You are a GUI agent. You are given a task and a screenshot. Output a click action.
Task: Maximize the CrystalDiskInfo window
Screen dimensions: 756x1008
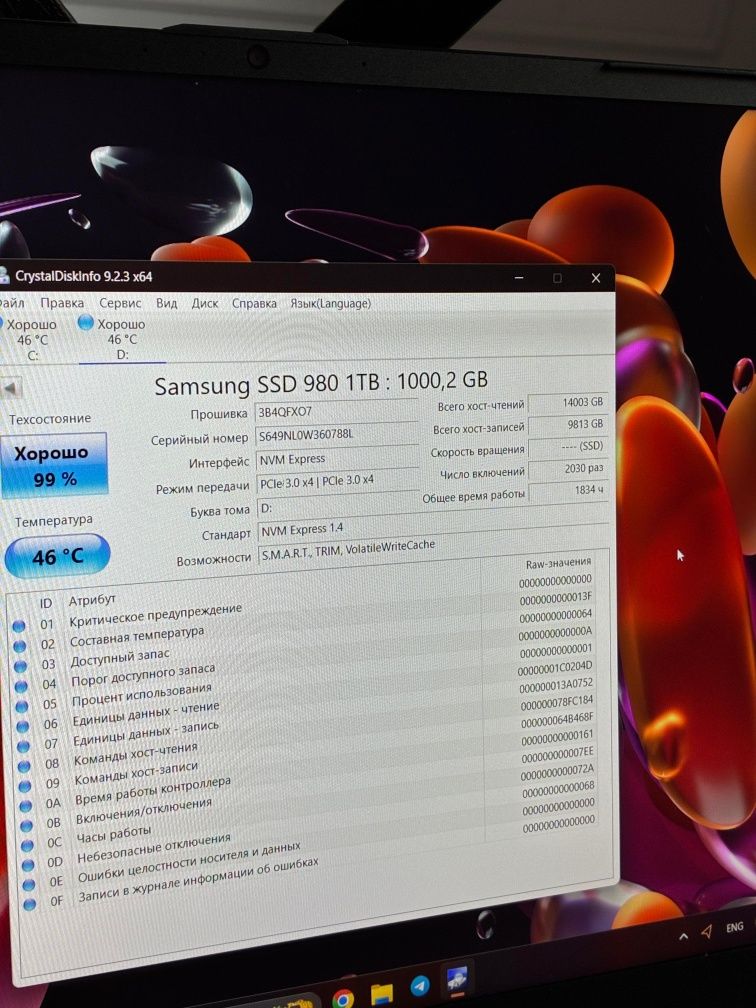(x=557, y=278)
